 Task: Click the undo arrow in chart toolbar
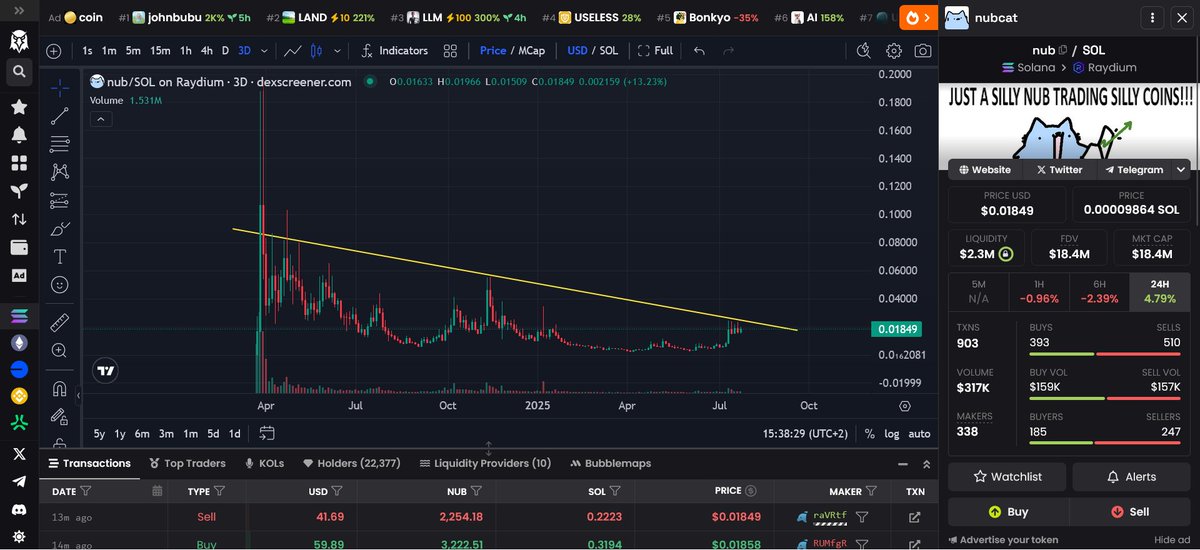(x=699, y=51)
